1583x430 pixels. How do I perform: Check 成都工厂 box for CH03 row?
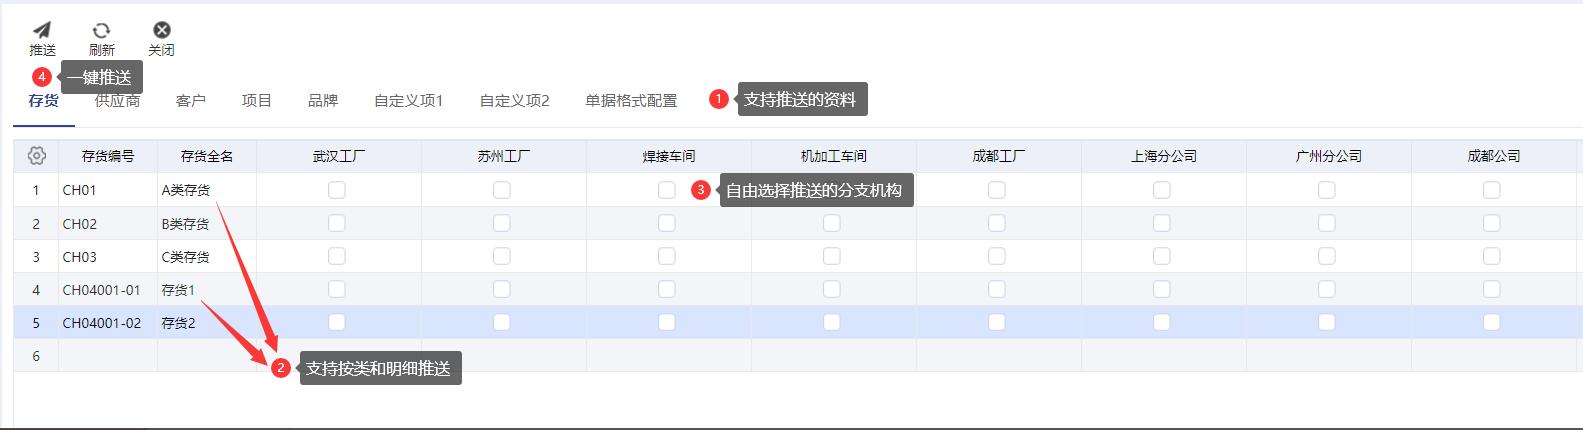[x=997, y=256]
